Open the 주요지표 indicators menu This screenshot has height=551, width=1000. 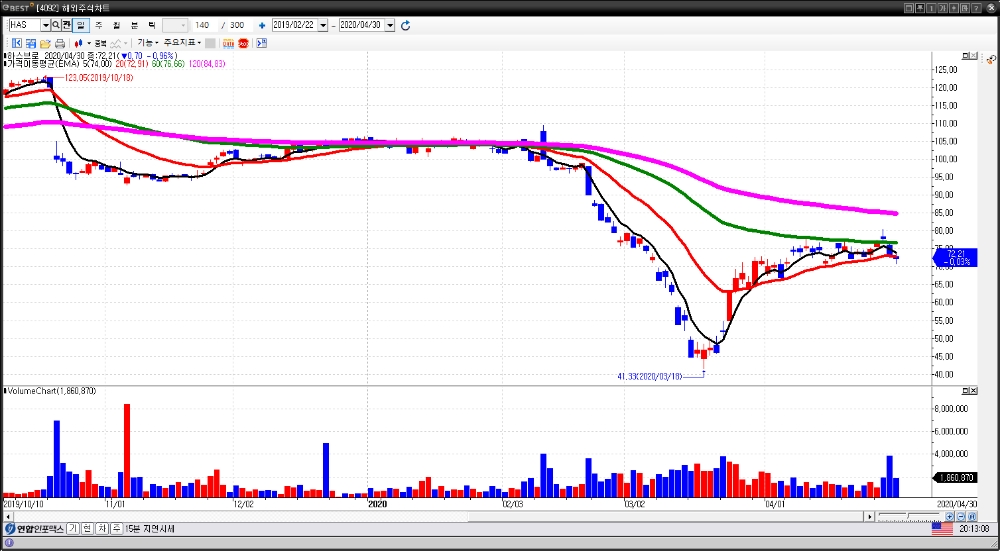182,43
